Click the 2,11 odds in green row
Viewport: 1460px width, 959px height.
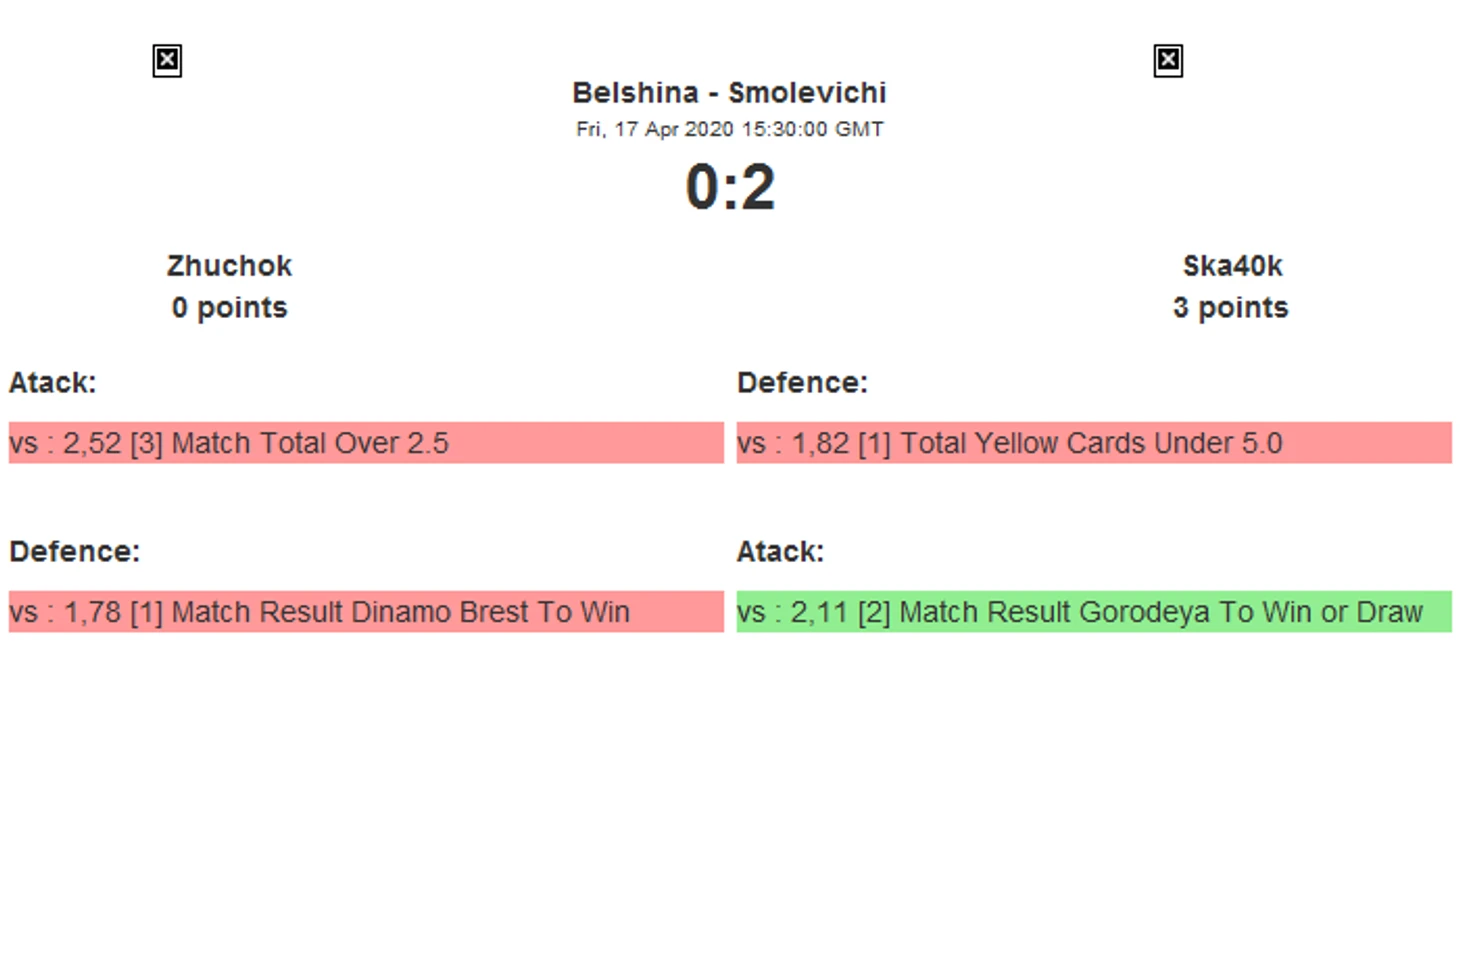pos(819,612)
